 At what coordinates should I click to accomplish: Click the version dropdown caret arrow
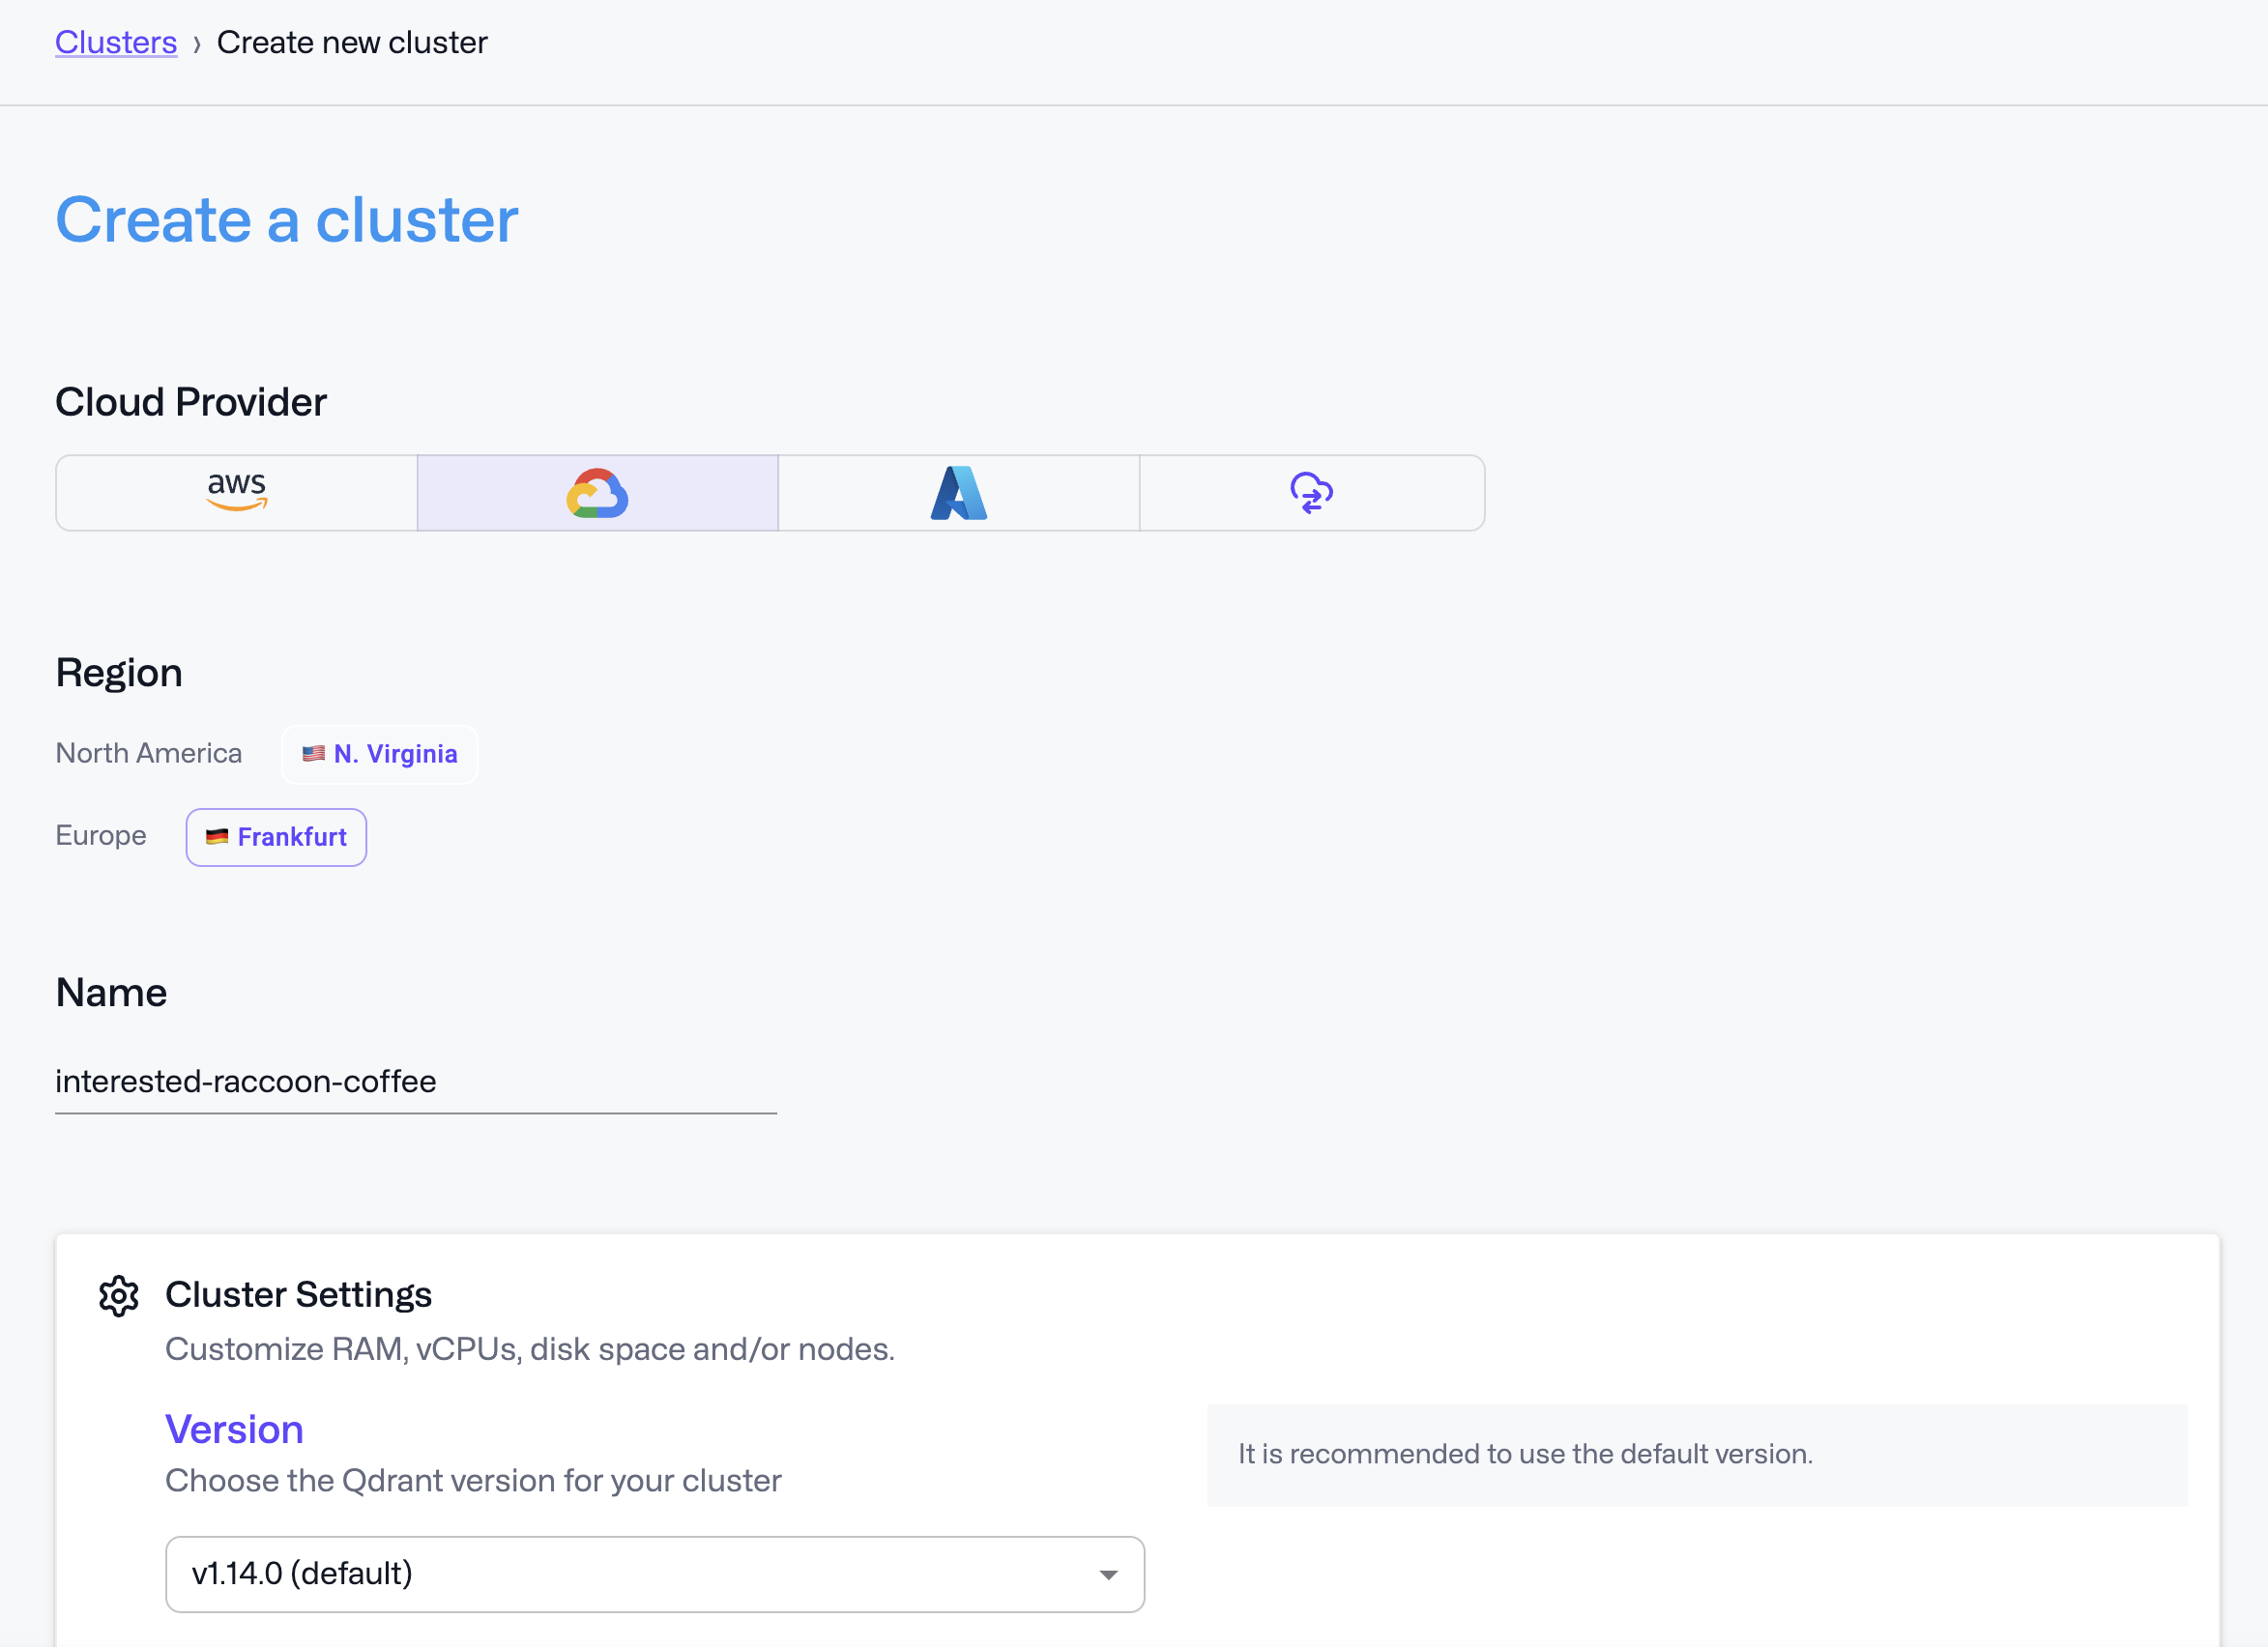click(1106, 1573)
